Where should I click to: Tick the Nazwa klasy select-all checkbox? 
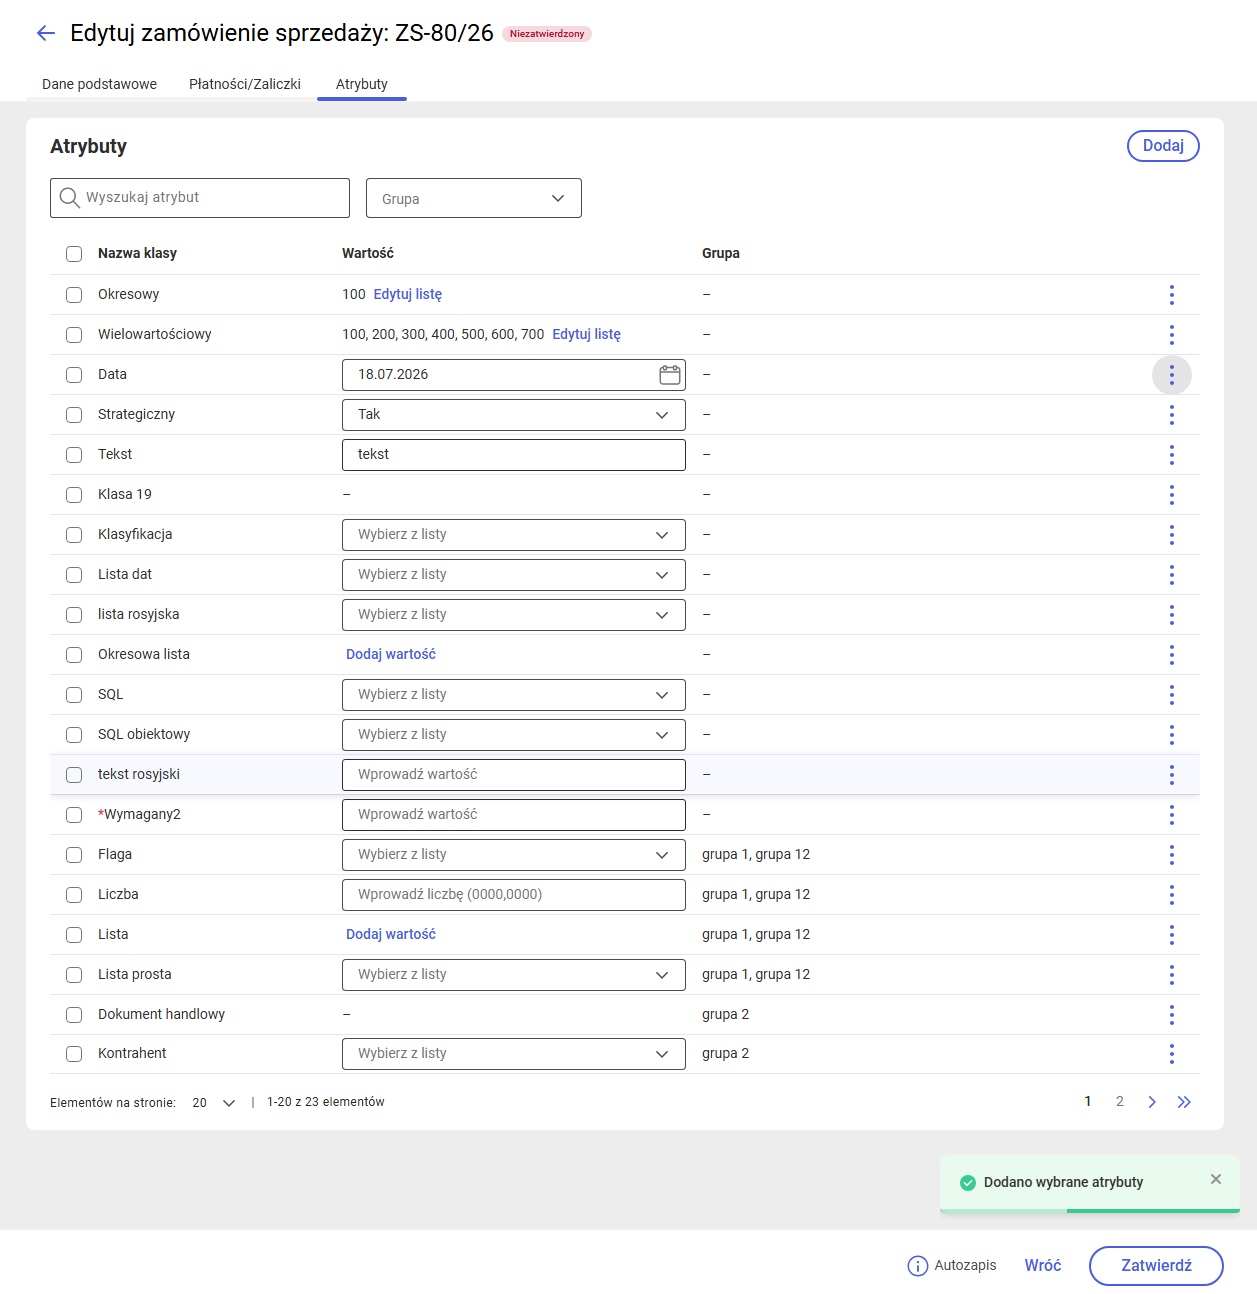point(74,254)
